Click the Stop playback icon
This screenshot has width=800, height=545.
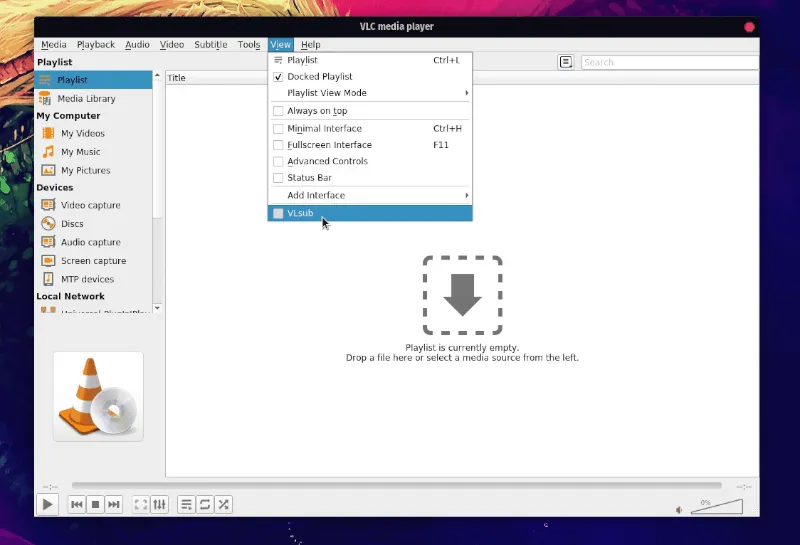pyautogui.click(x=95, y=505)
